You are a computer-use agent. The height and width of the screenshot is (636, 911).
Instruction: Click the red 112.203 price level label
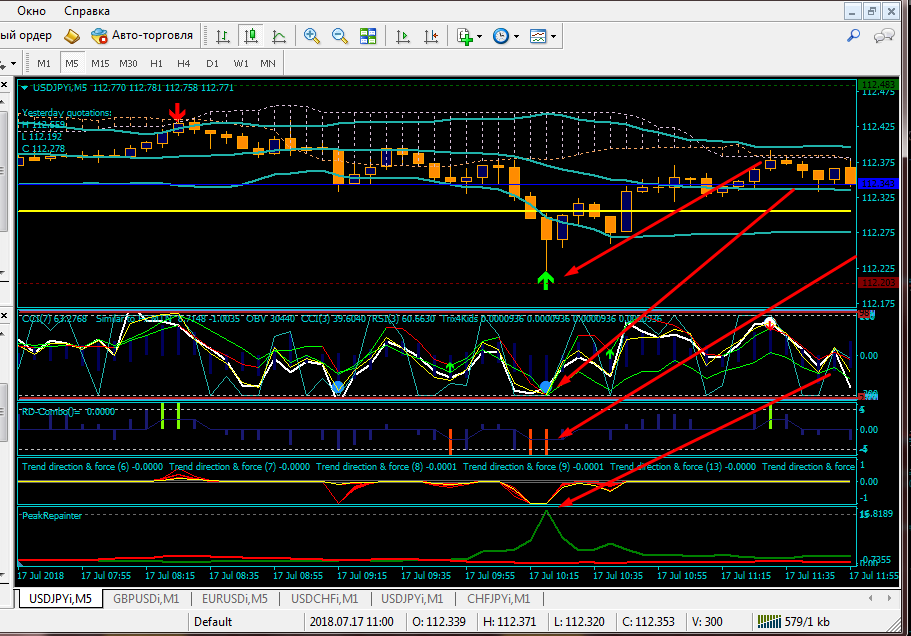pos(878,283)
